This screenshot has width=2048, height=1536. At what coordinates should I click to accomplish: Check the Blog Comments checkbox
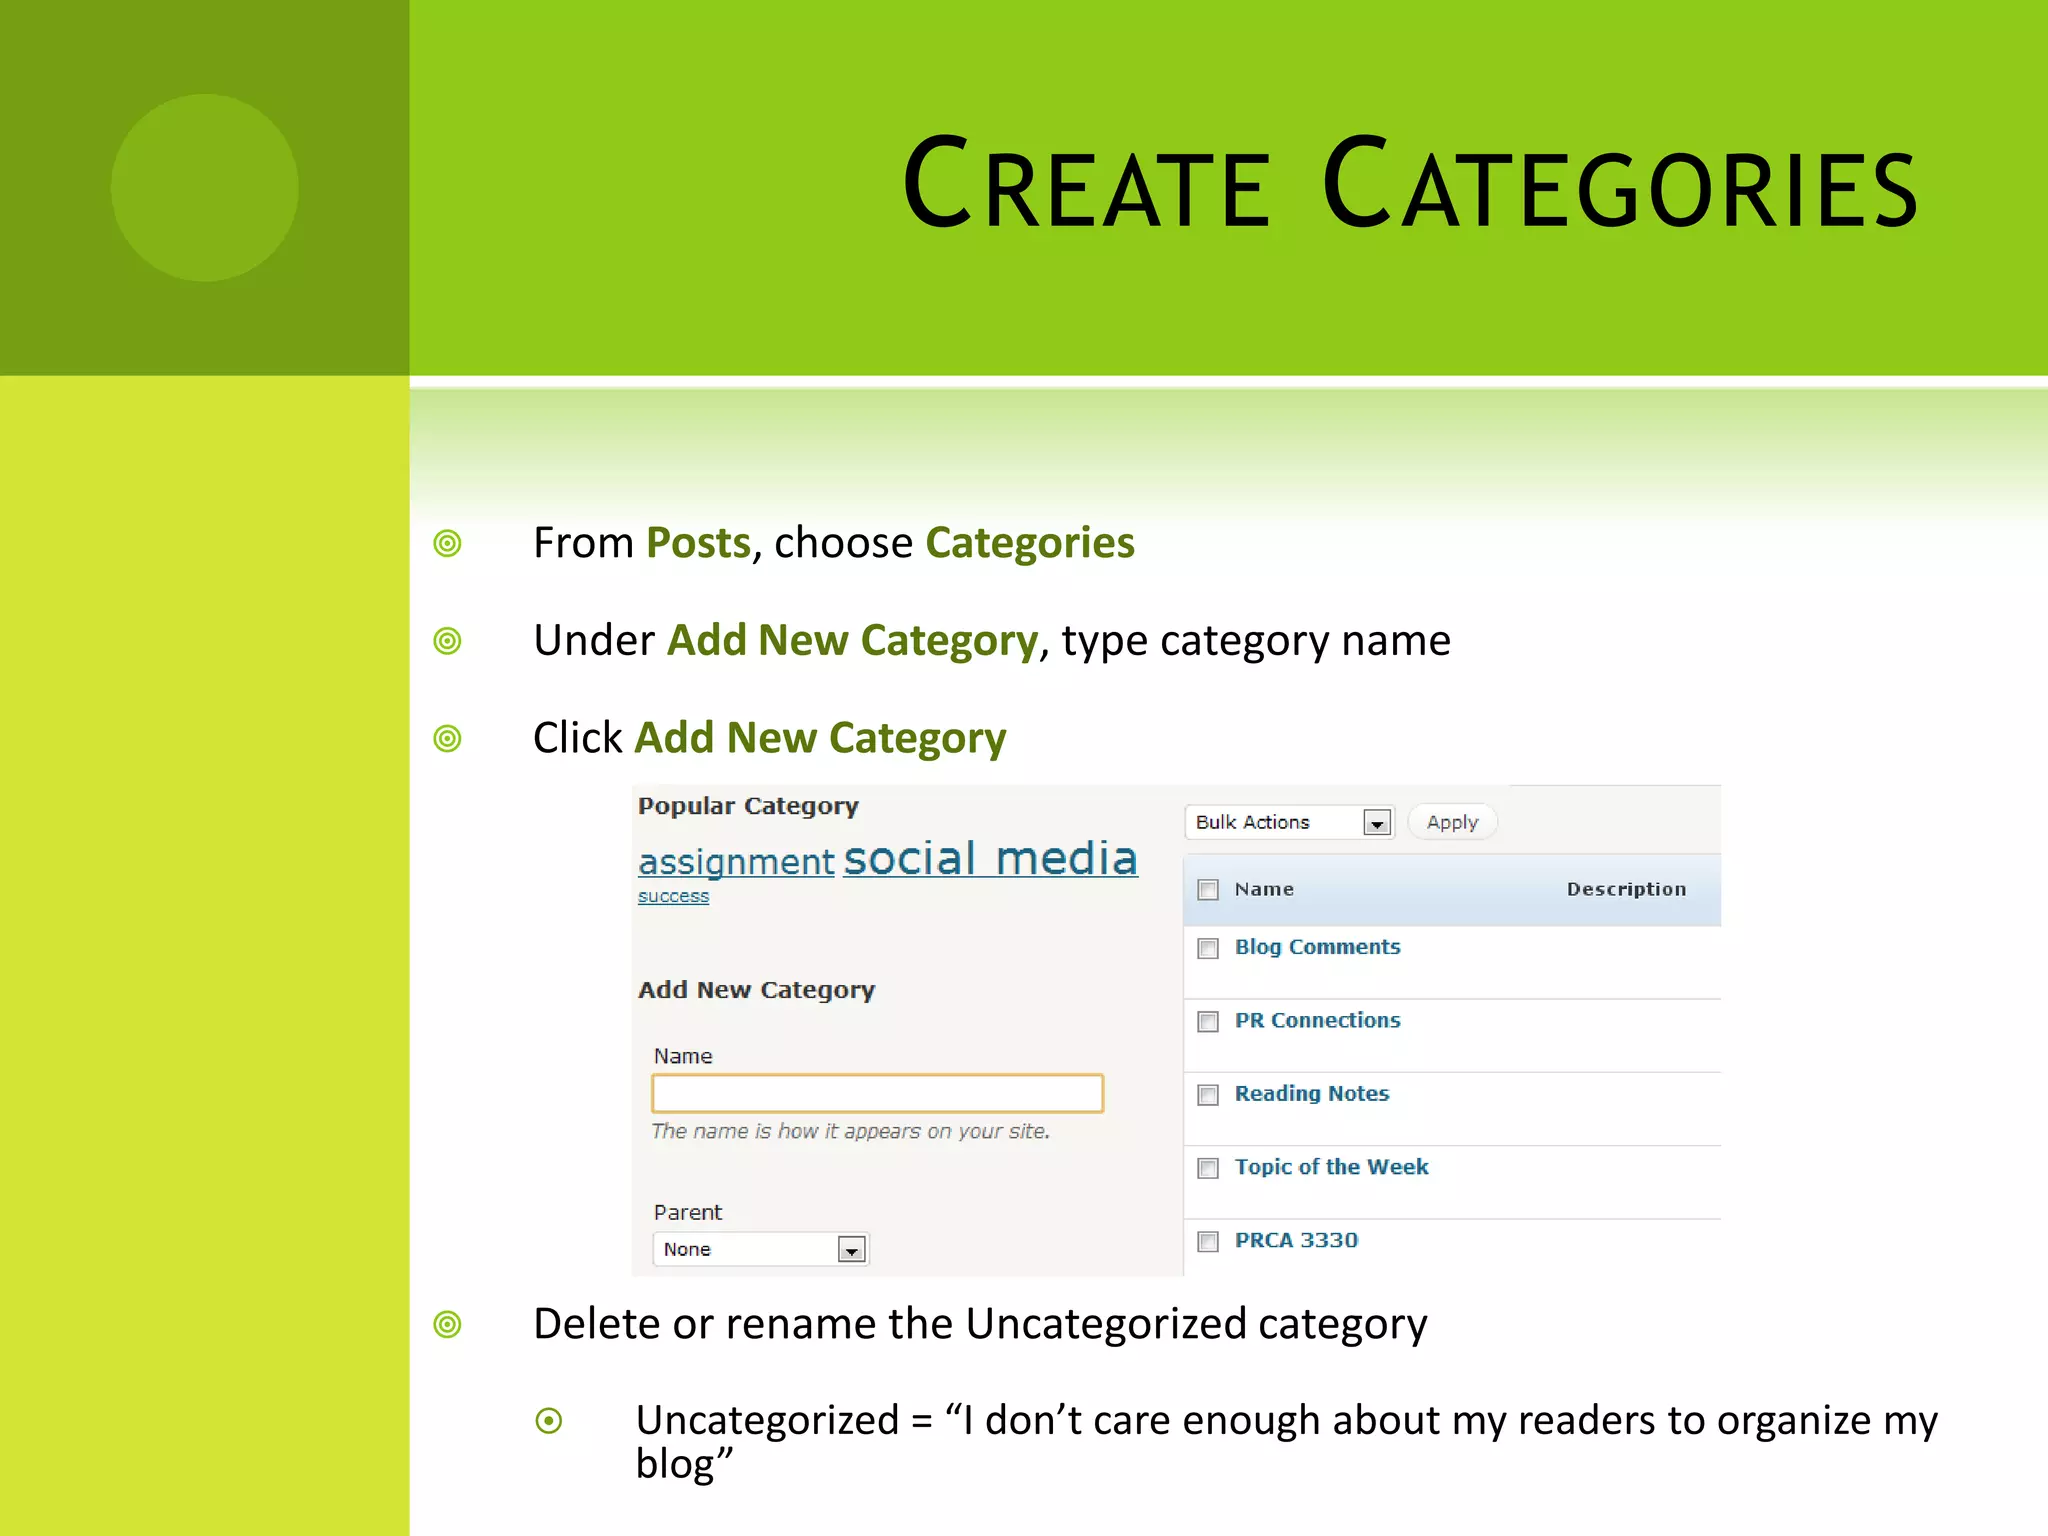coord(1208,948)
